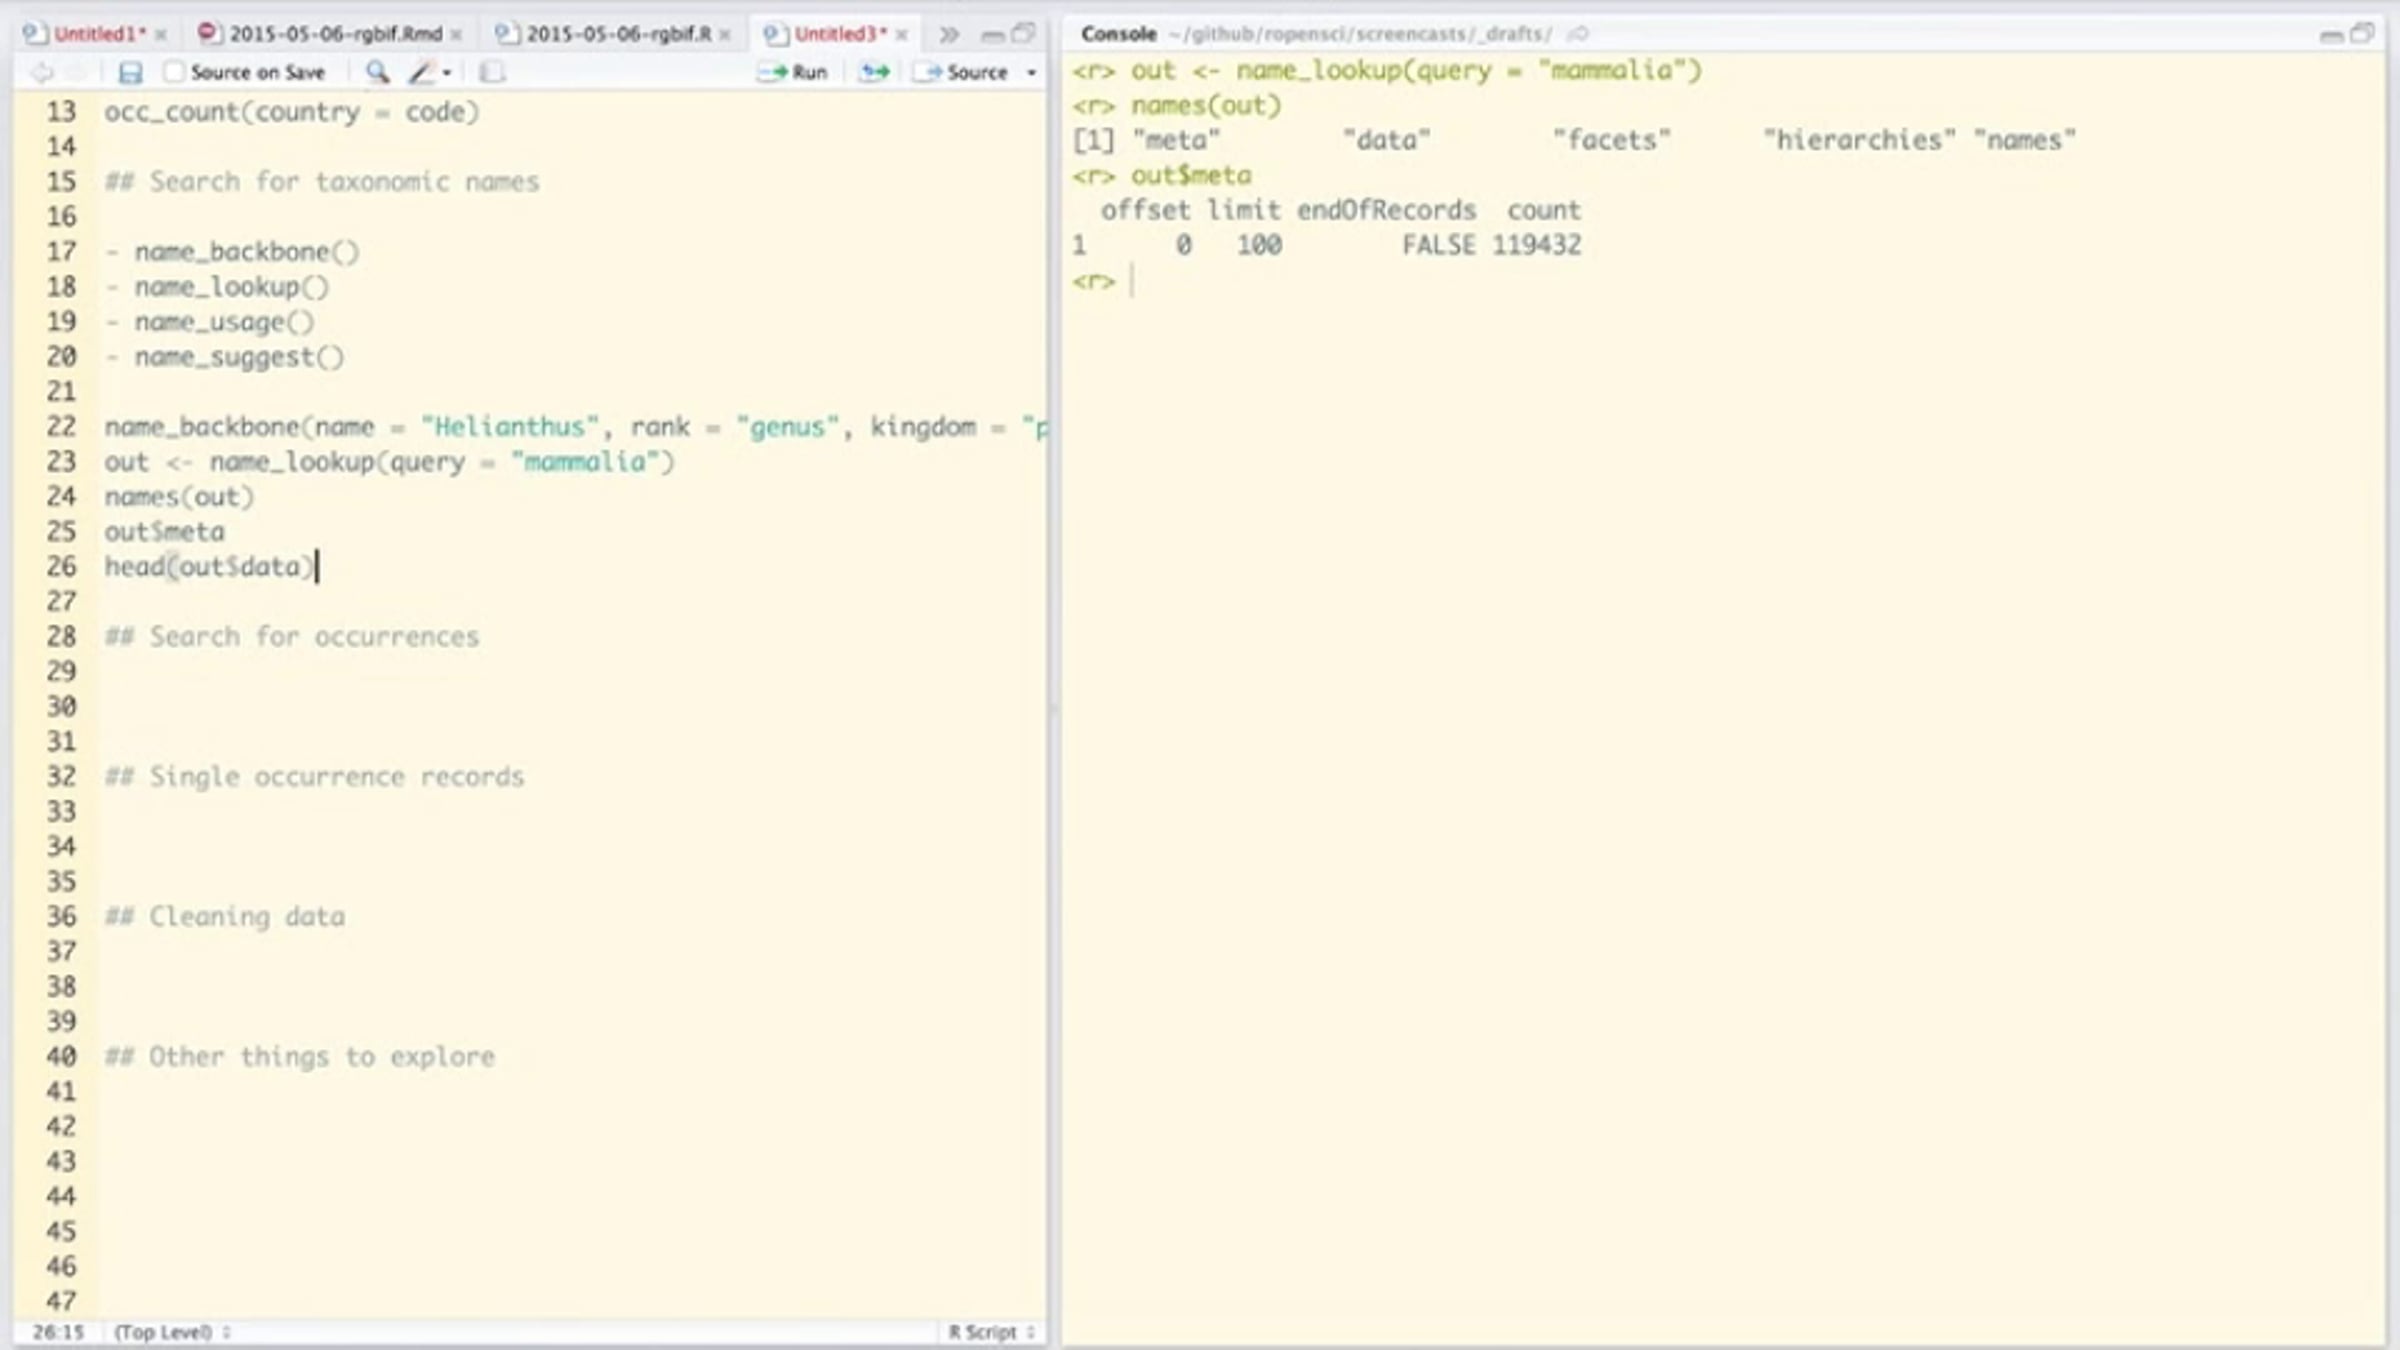This screenshot has height=1350, width=2400.
Task: Save the current script with the floppy icon
Action: pyautogui.click(x=130, y=72)
